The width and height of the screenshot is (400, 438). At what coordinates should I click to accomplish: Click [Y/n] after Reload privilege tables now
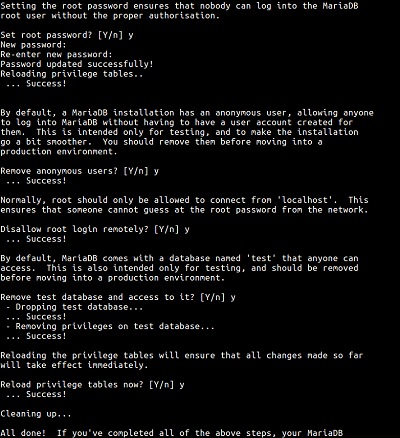(x=161, y=385)
